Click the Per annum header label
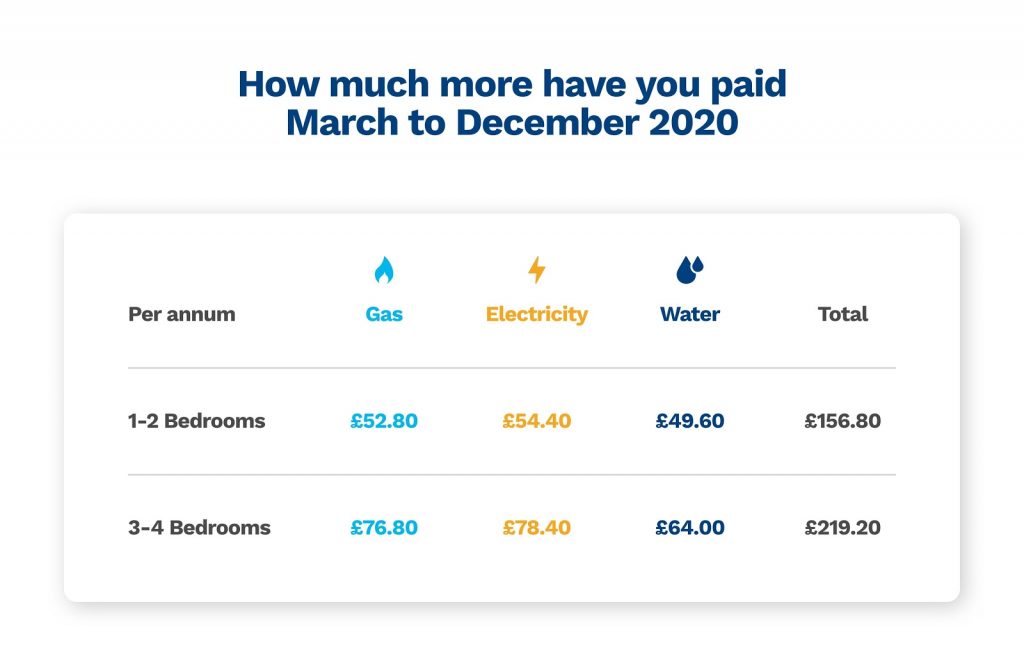This screenshot has height=666, width=1024. click(182, 314)
